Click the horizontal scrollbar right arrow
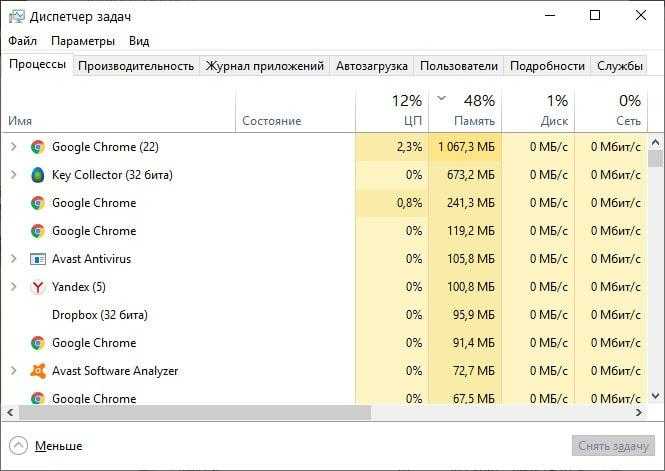This screenshot has width=665, height=471. (639, 412)
